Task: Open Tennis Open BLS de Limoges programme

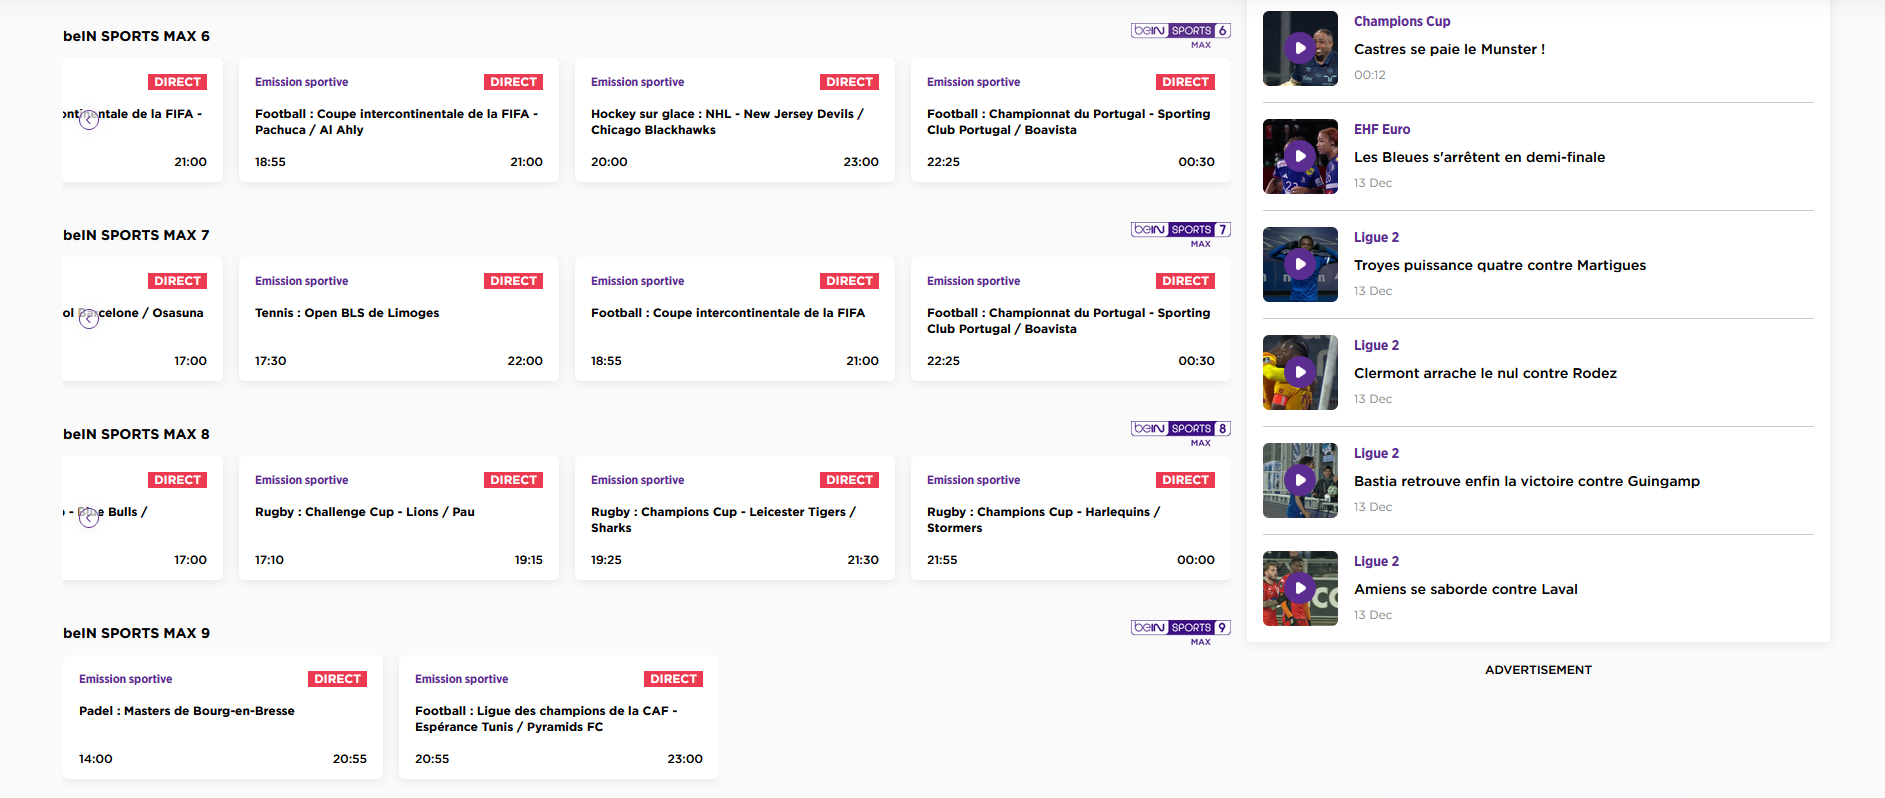Action: point(398,319)
